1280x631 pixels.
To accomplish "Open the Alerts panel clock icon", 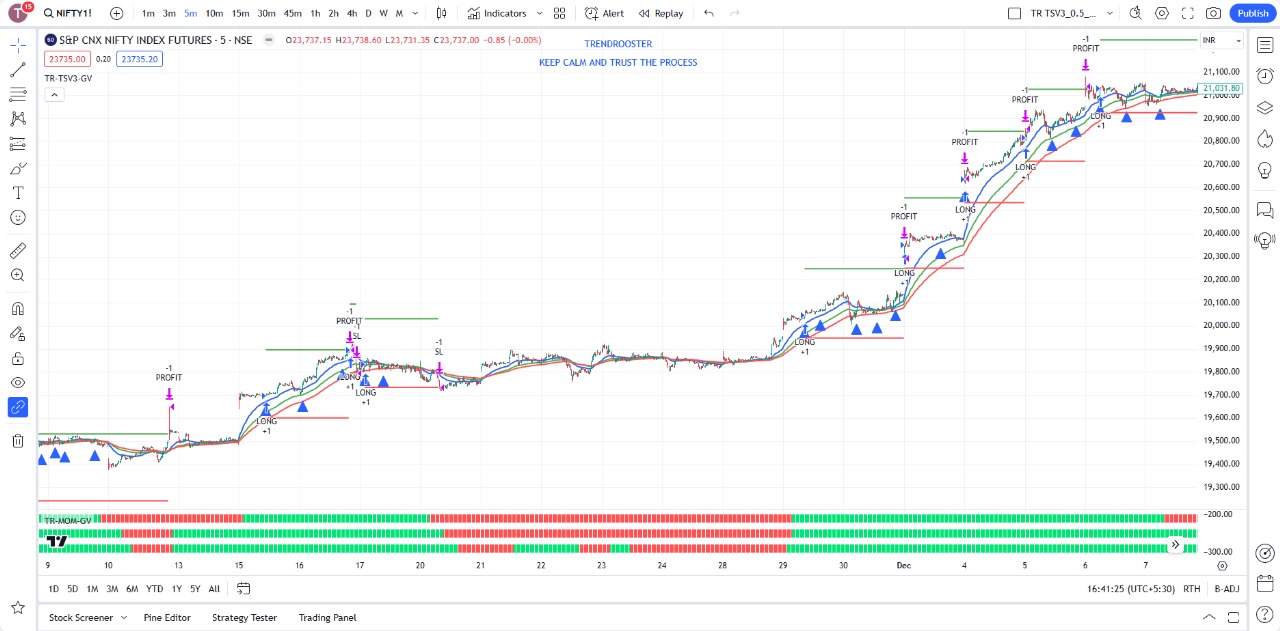I will pyautogui.click(x=1264, y=78).
